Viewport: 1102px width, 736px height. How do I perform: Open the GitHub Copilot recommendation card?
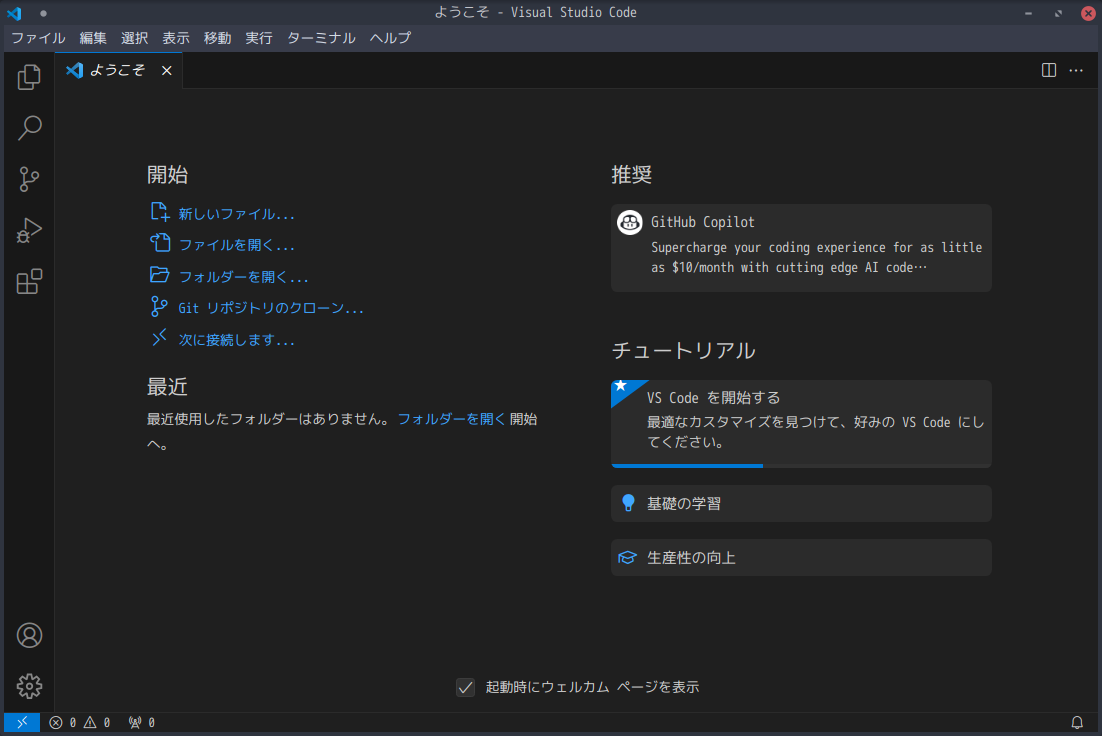point(801,248)
